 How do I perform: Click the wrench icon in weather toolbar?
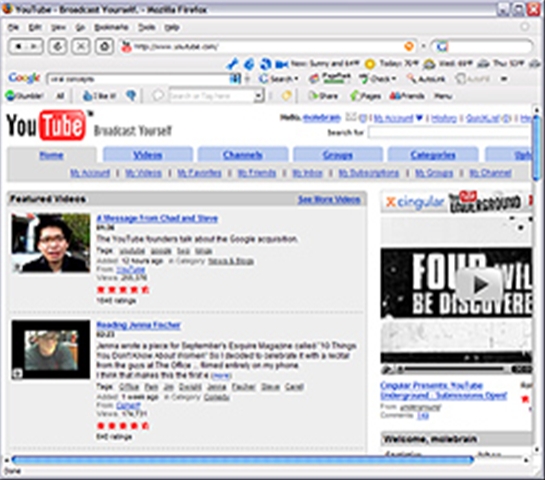[x=232, y=64]
